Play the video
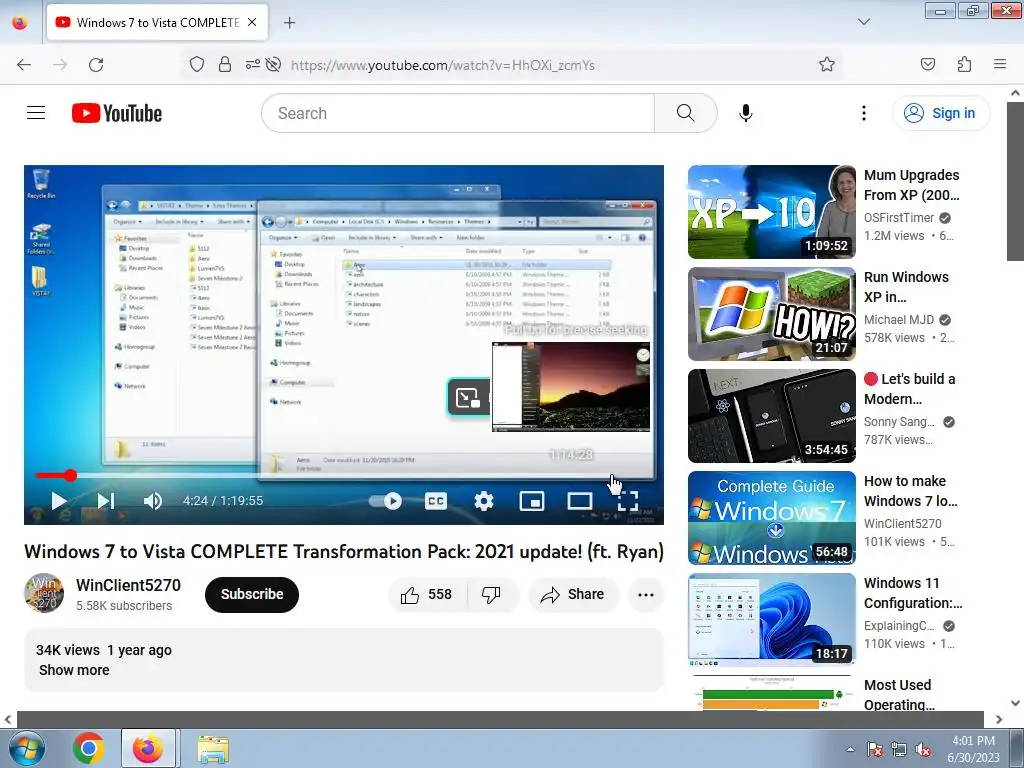 59,501
